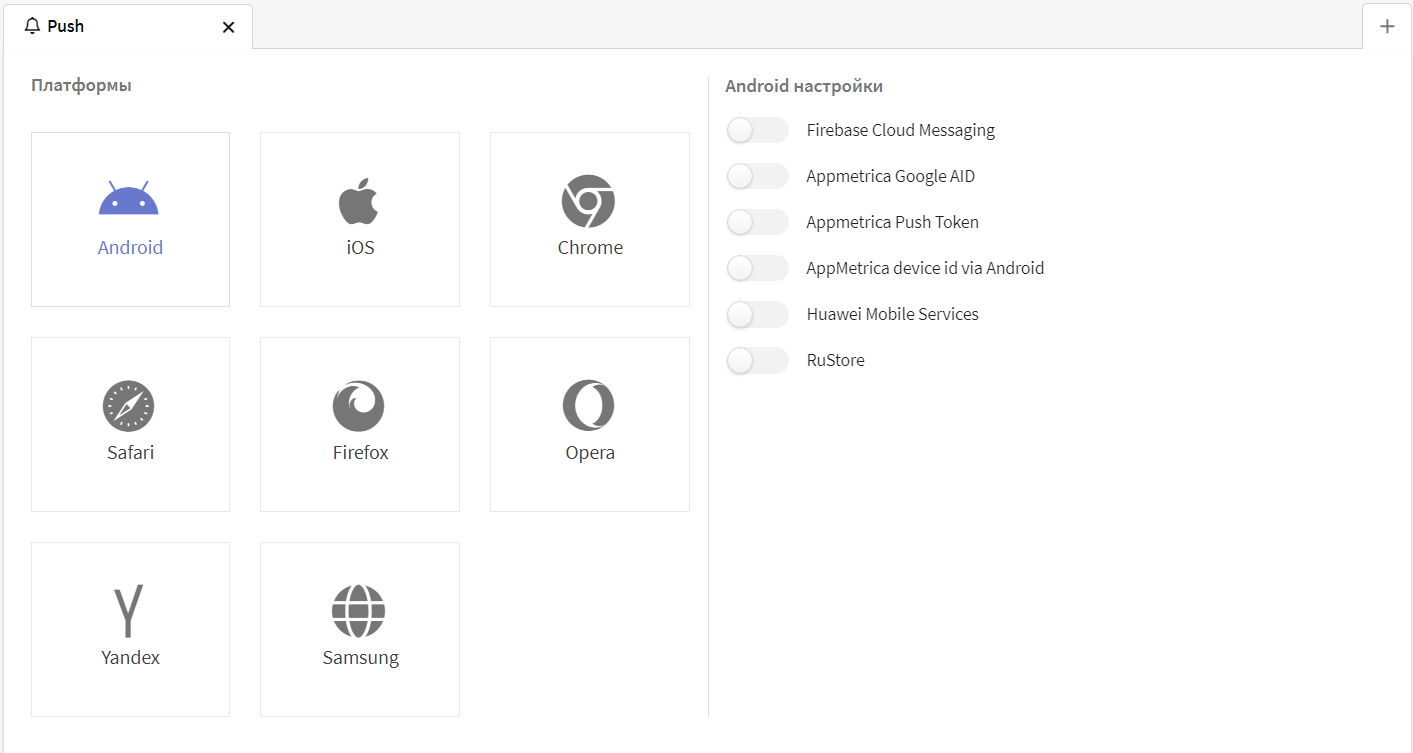Image resolution: width=1413 pixels, height=753 pixels.
Task: Select the Yandex platform icon
Action: click(x=129, y=611)
